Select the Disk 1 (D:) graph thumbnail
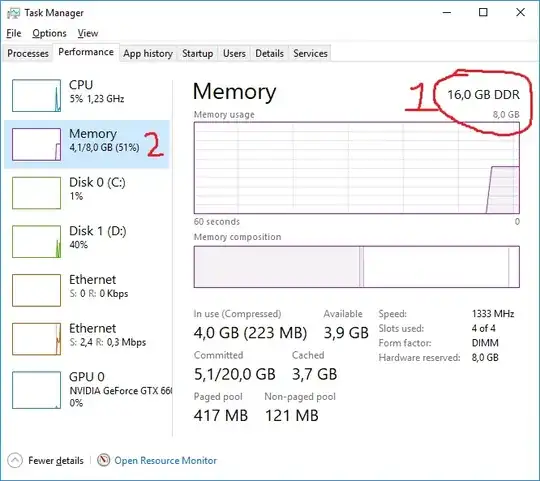This screenshot has height=481, width=540. point(37,241)
